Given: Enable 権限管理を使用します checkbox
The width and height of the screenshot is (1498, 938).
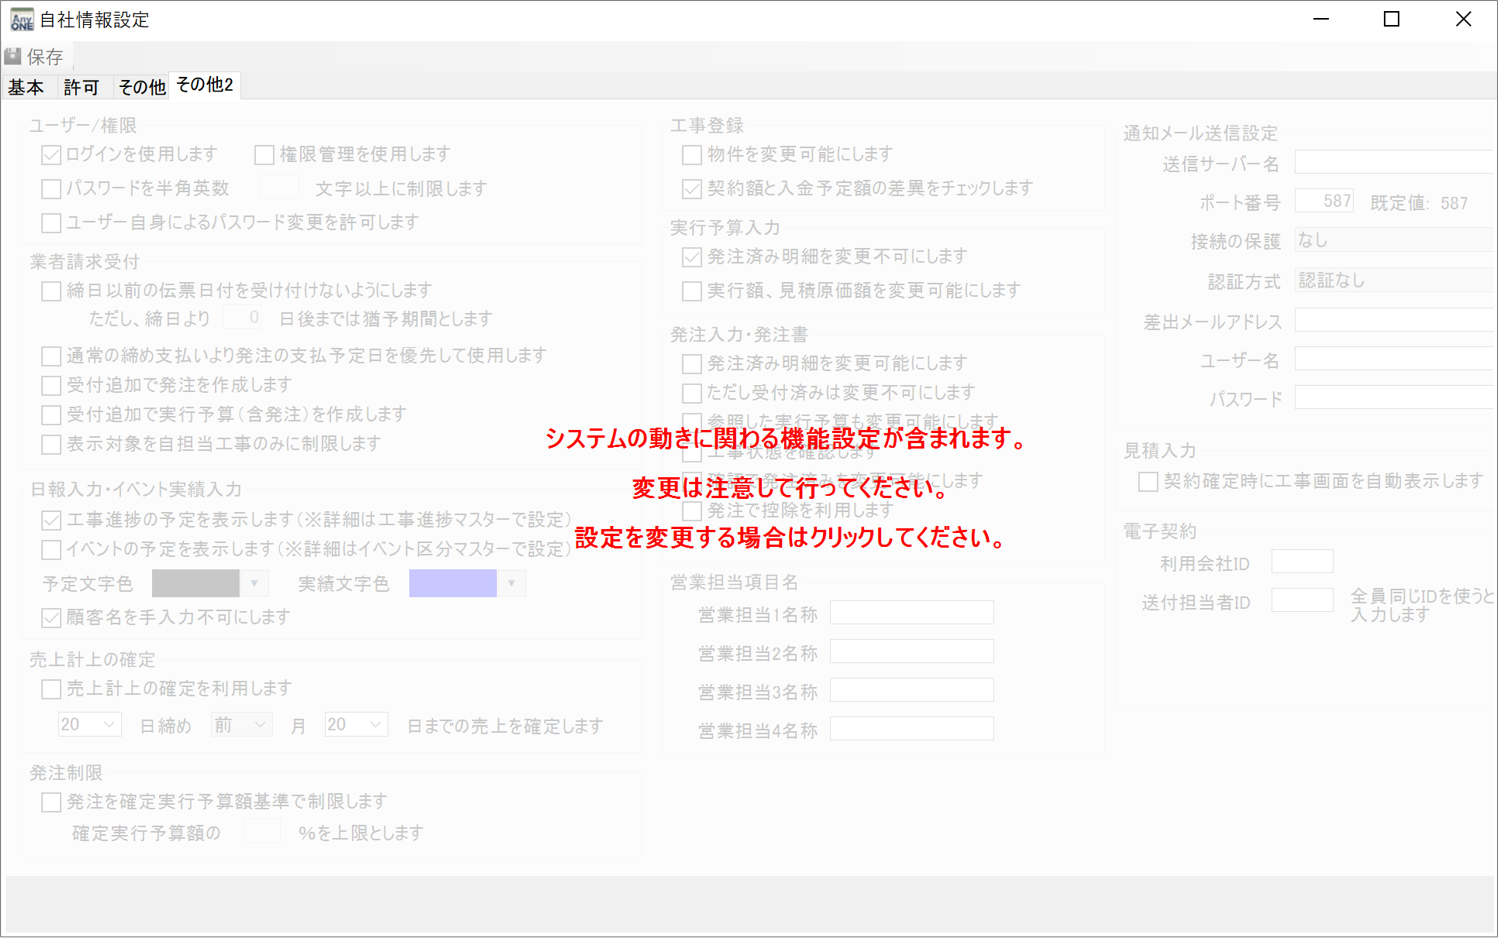Looking at the screenshot, I should (x=265, y=155).
